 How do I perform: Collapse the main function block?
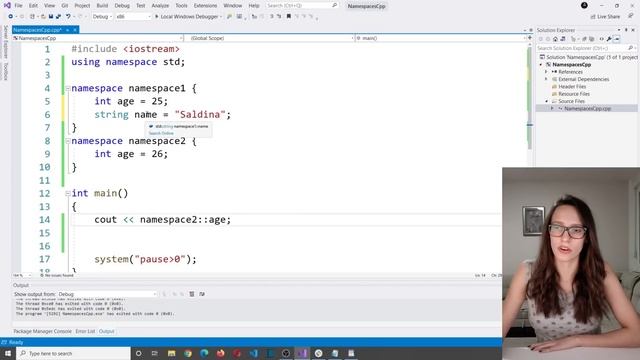(x=68, y=193)
